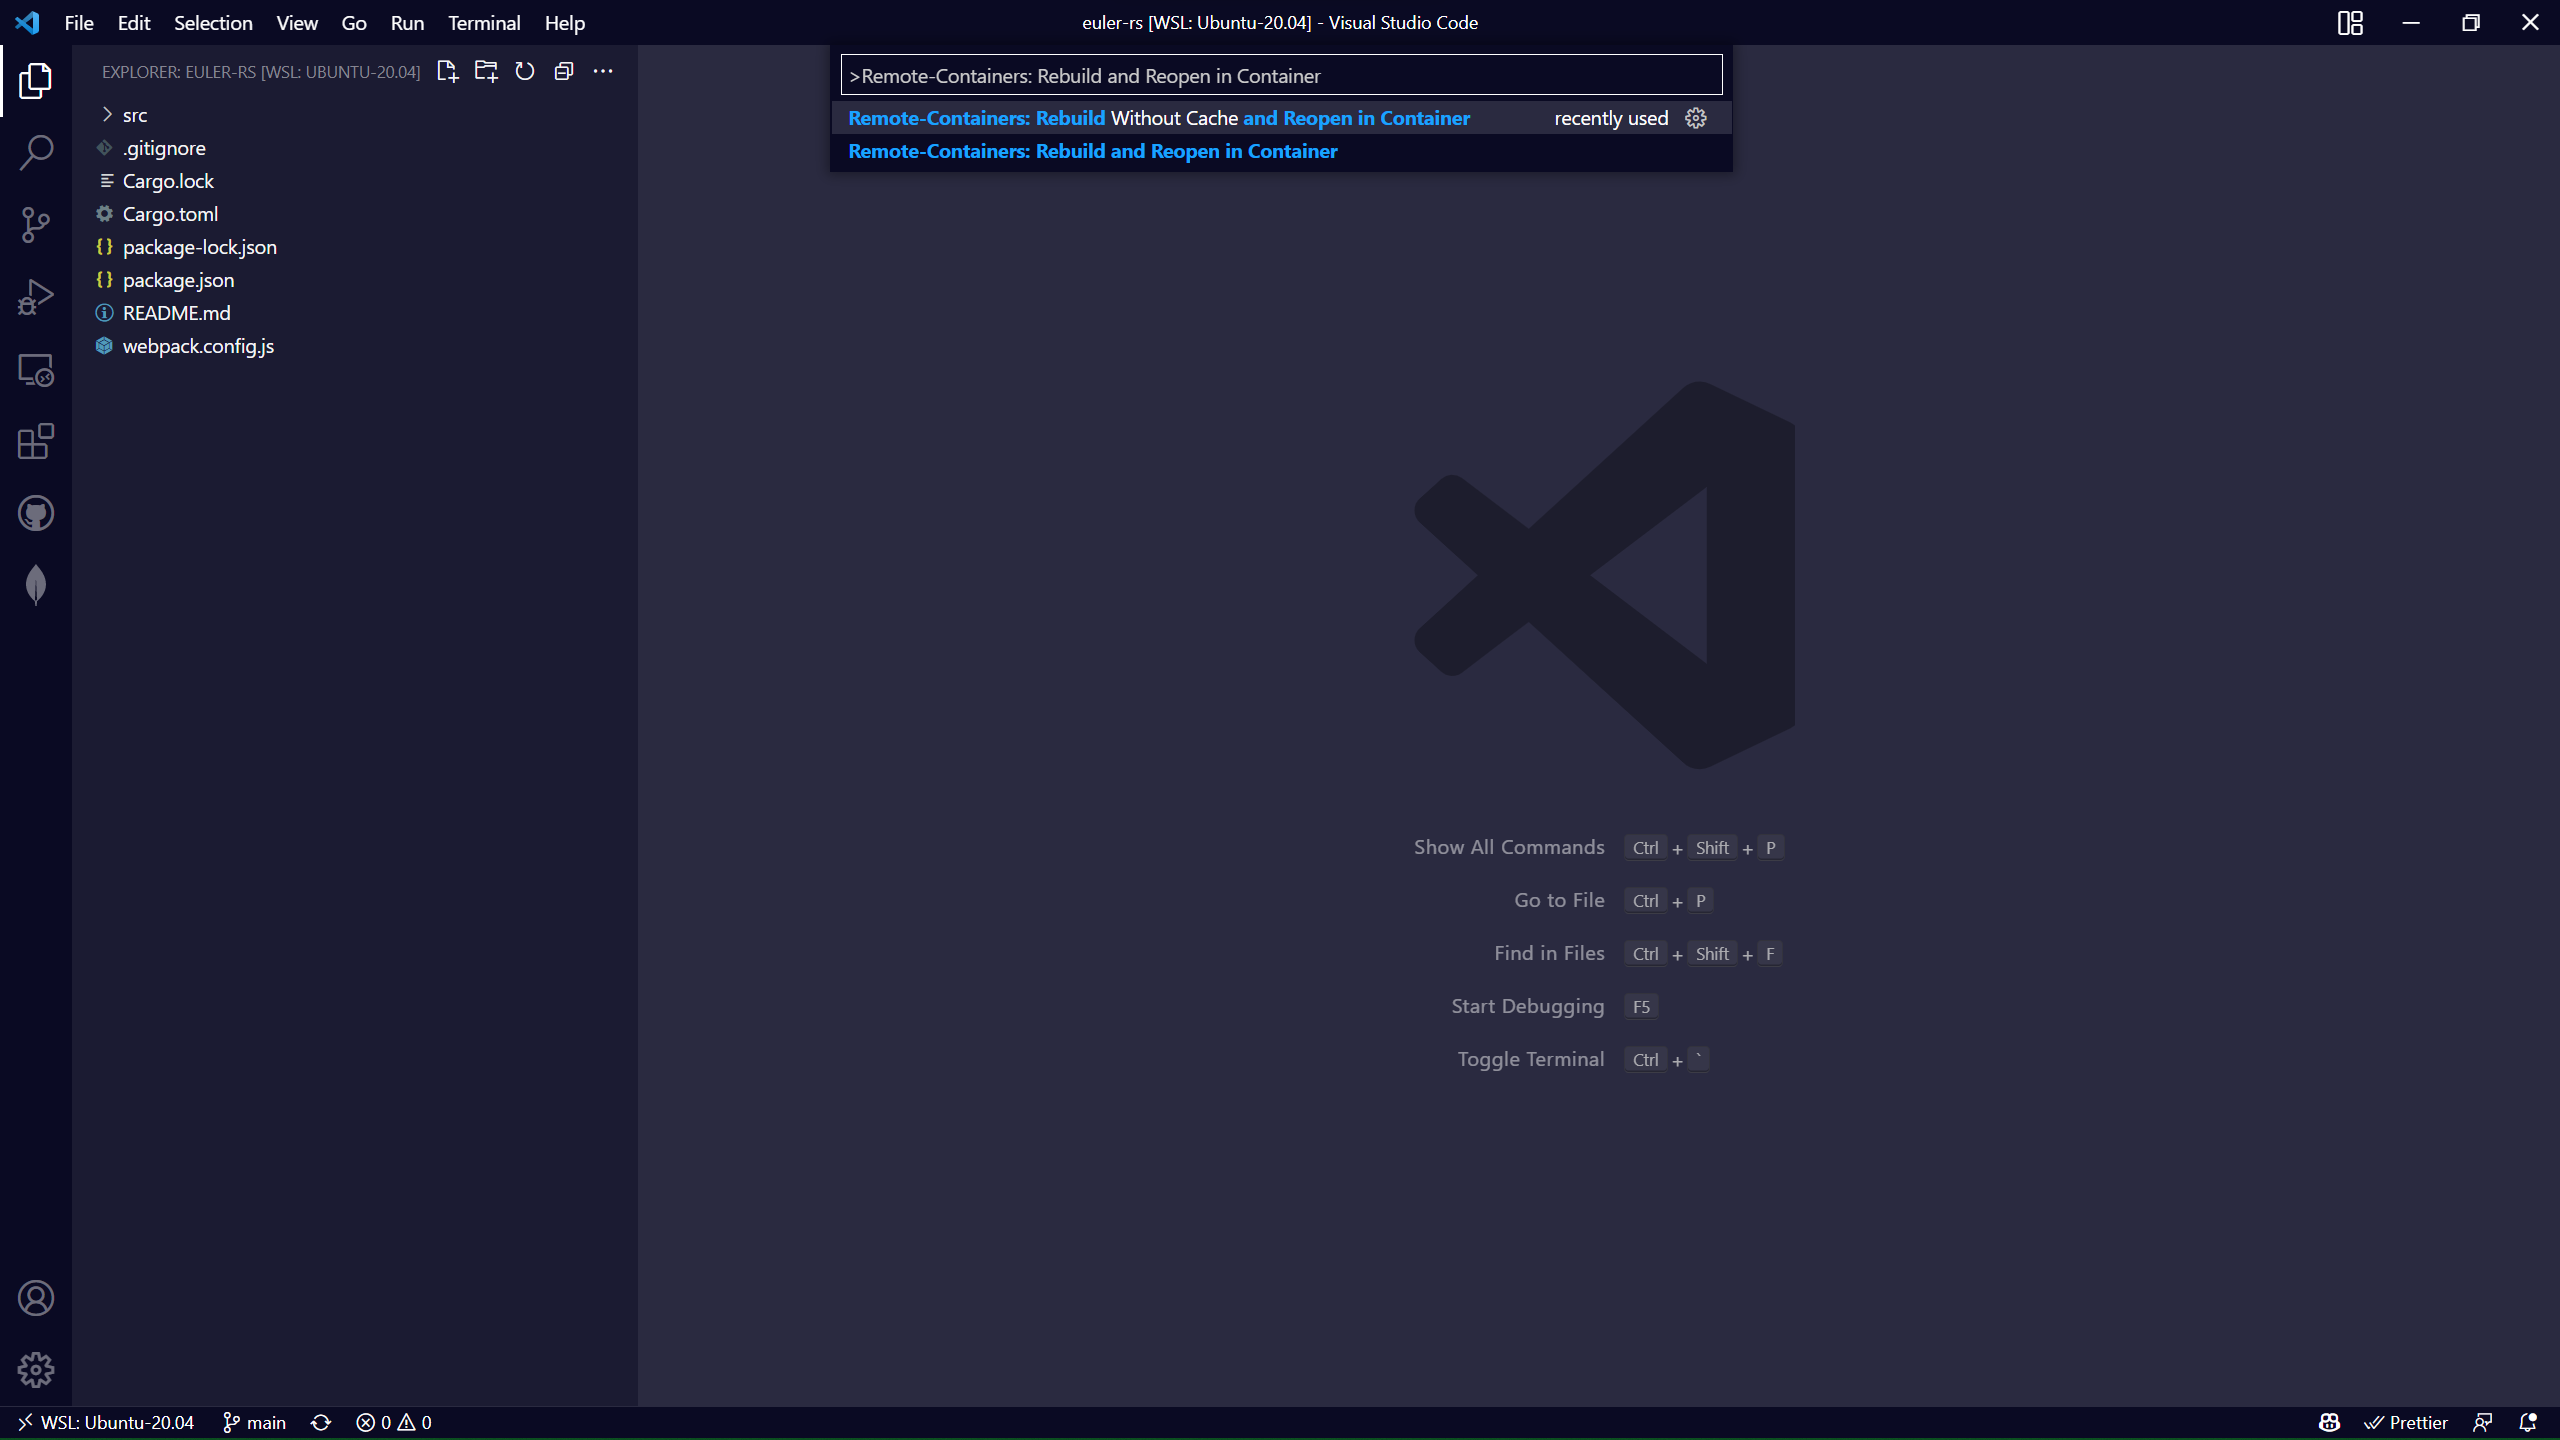Open the Edit menu
This screenshot has height=1440, width=2560.
point(133,22)
